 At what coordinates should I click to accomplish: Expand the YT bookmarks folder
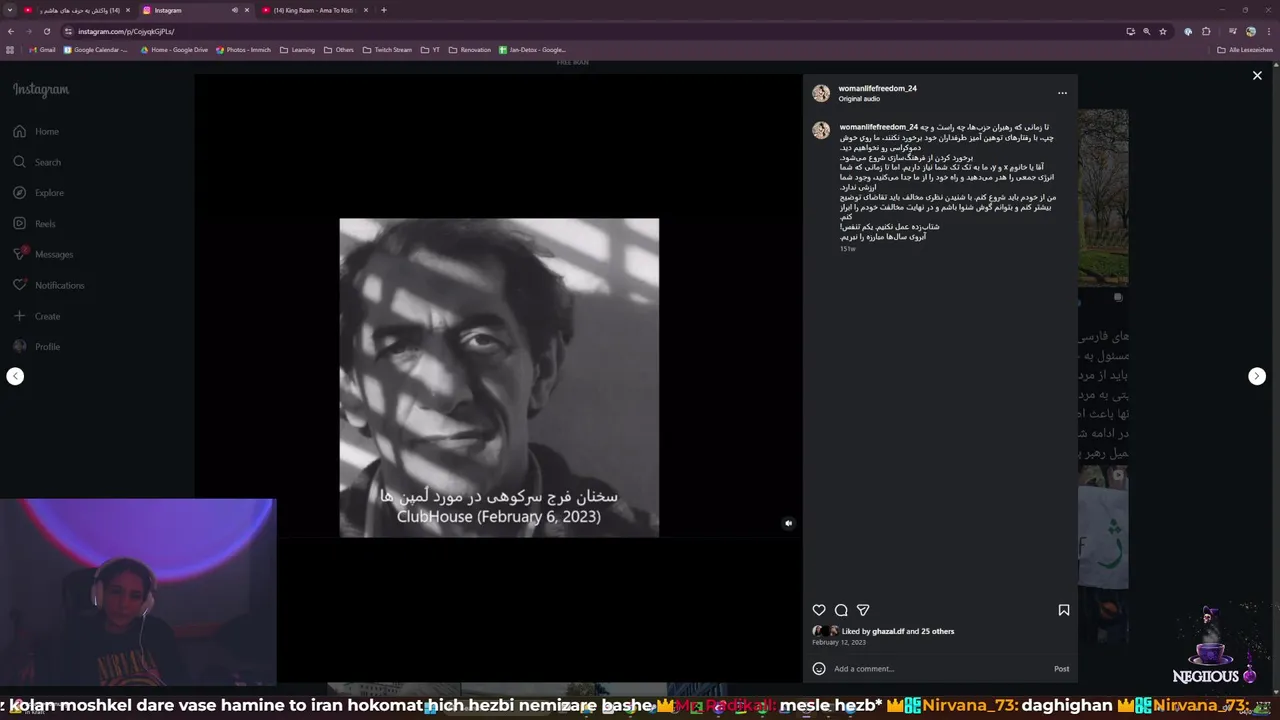coord(431,49)
